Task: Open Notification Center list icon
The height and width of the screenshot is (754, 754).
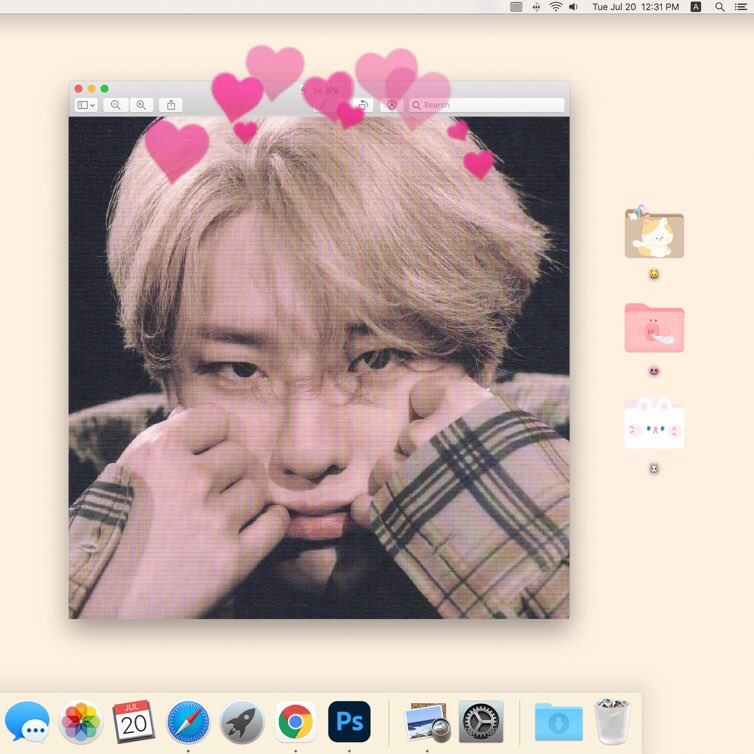Action: (x=741, y=7)
